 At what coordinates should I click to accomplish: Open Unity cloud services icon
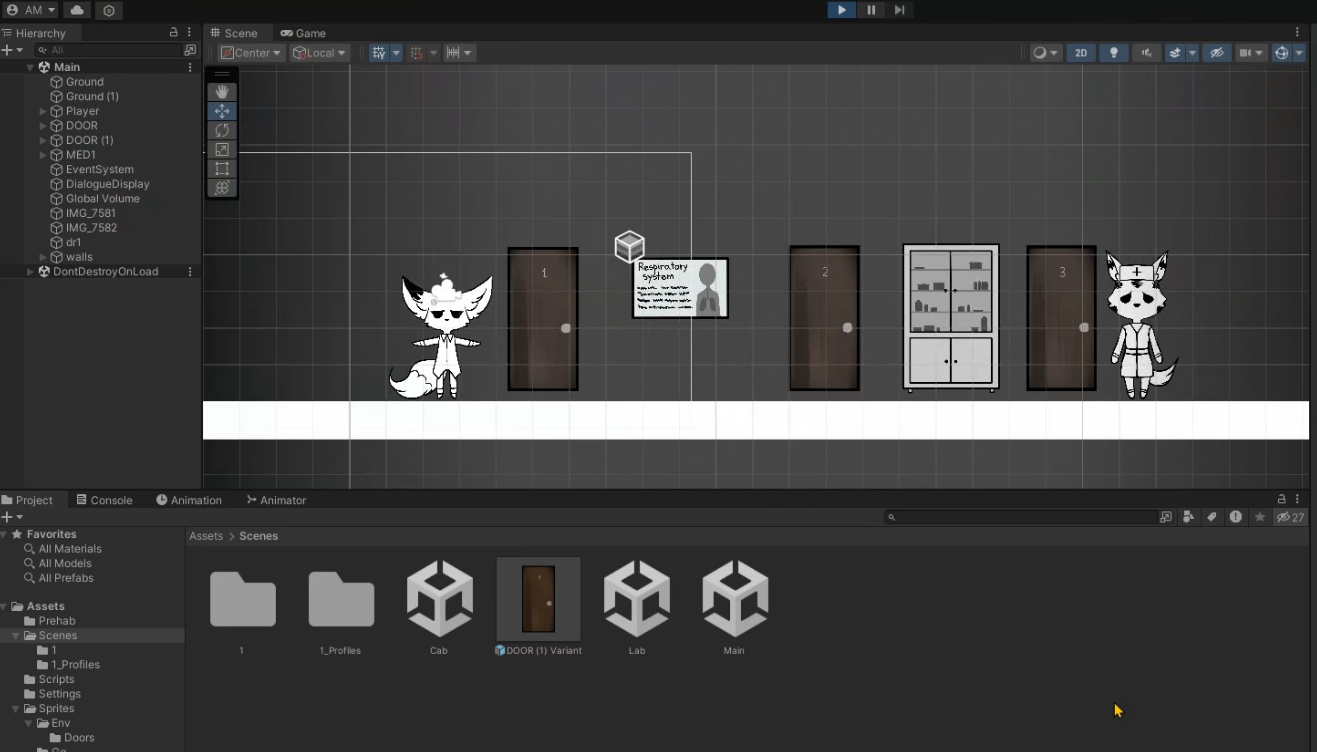coord(77,10)
